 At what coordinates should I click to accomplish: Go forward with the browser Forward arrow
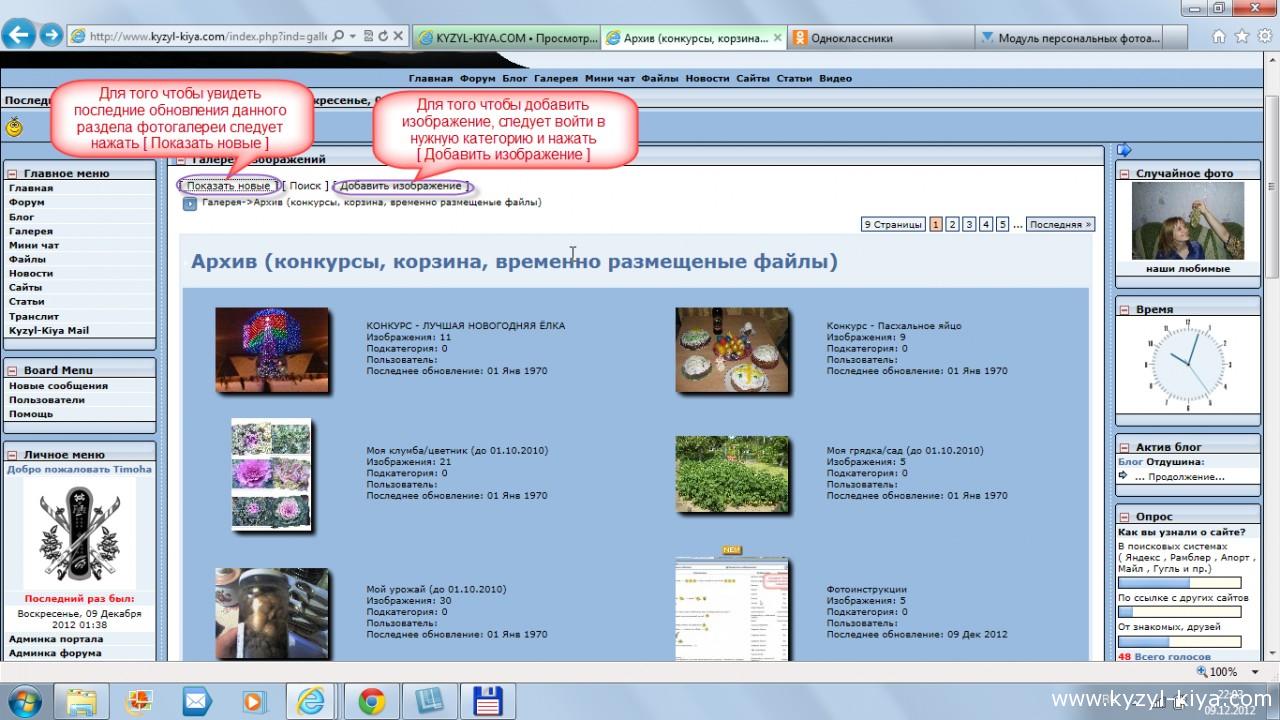51,36
